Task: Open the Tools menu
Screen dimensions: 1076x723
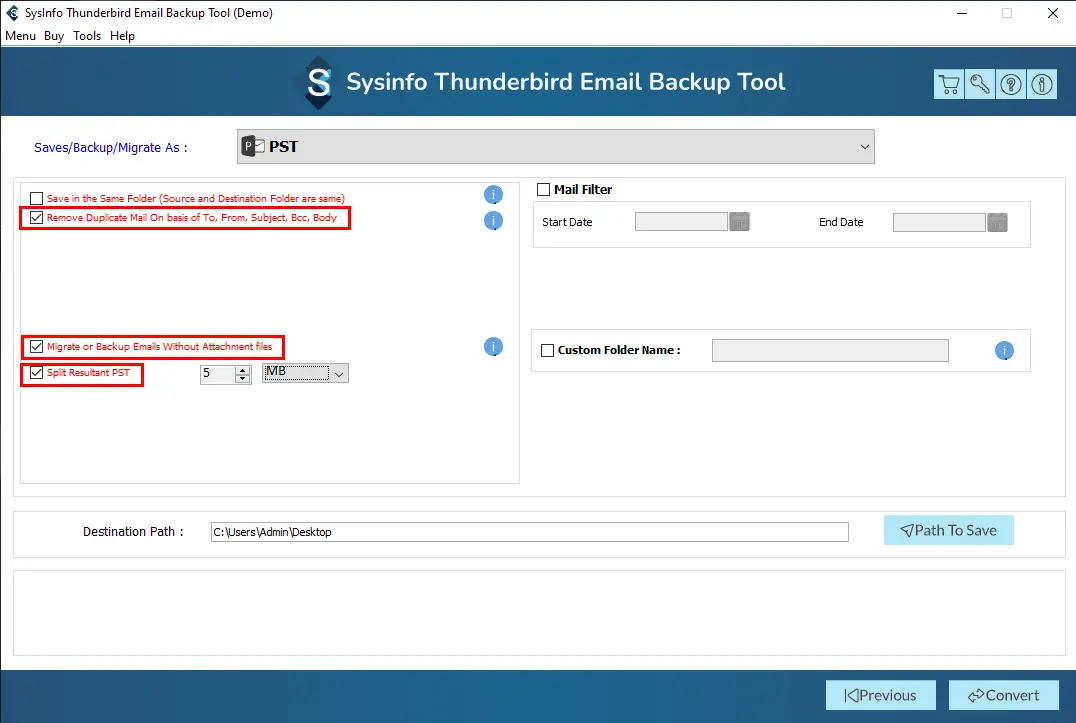Action: [87, 36]
